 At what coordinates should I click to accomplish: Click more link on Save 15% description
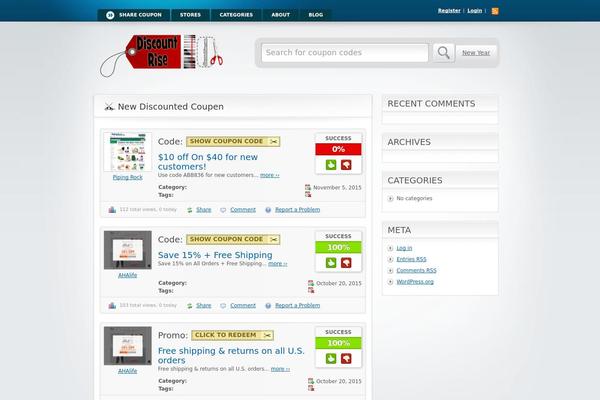(278, 263)
